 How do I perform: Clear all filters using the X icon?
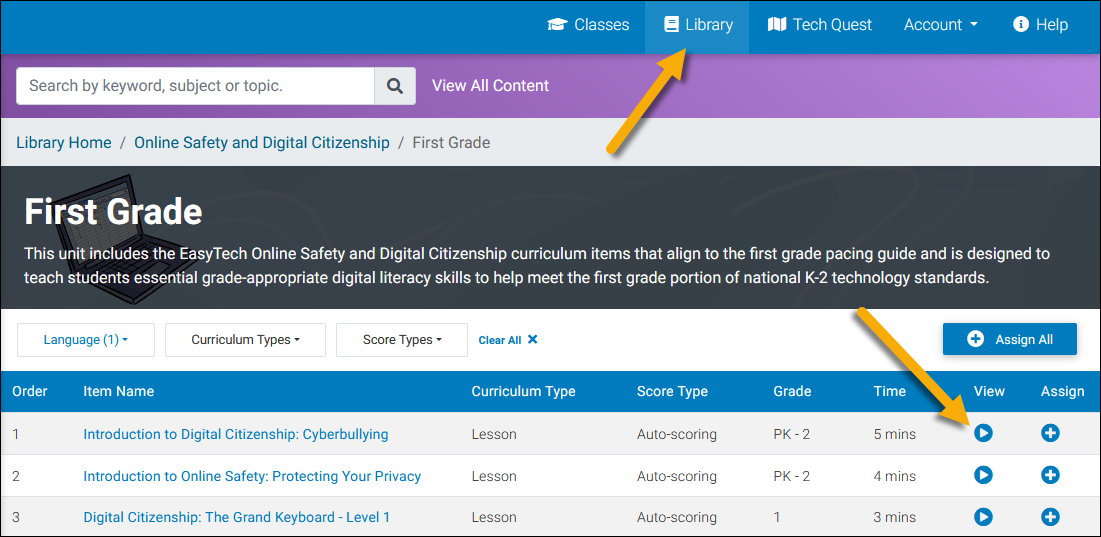[x=532, y=340]
